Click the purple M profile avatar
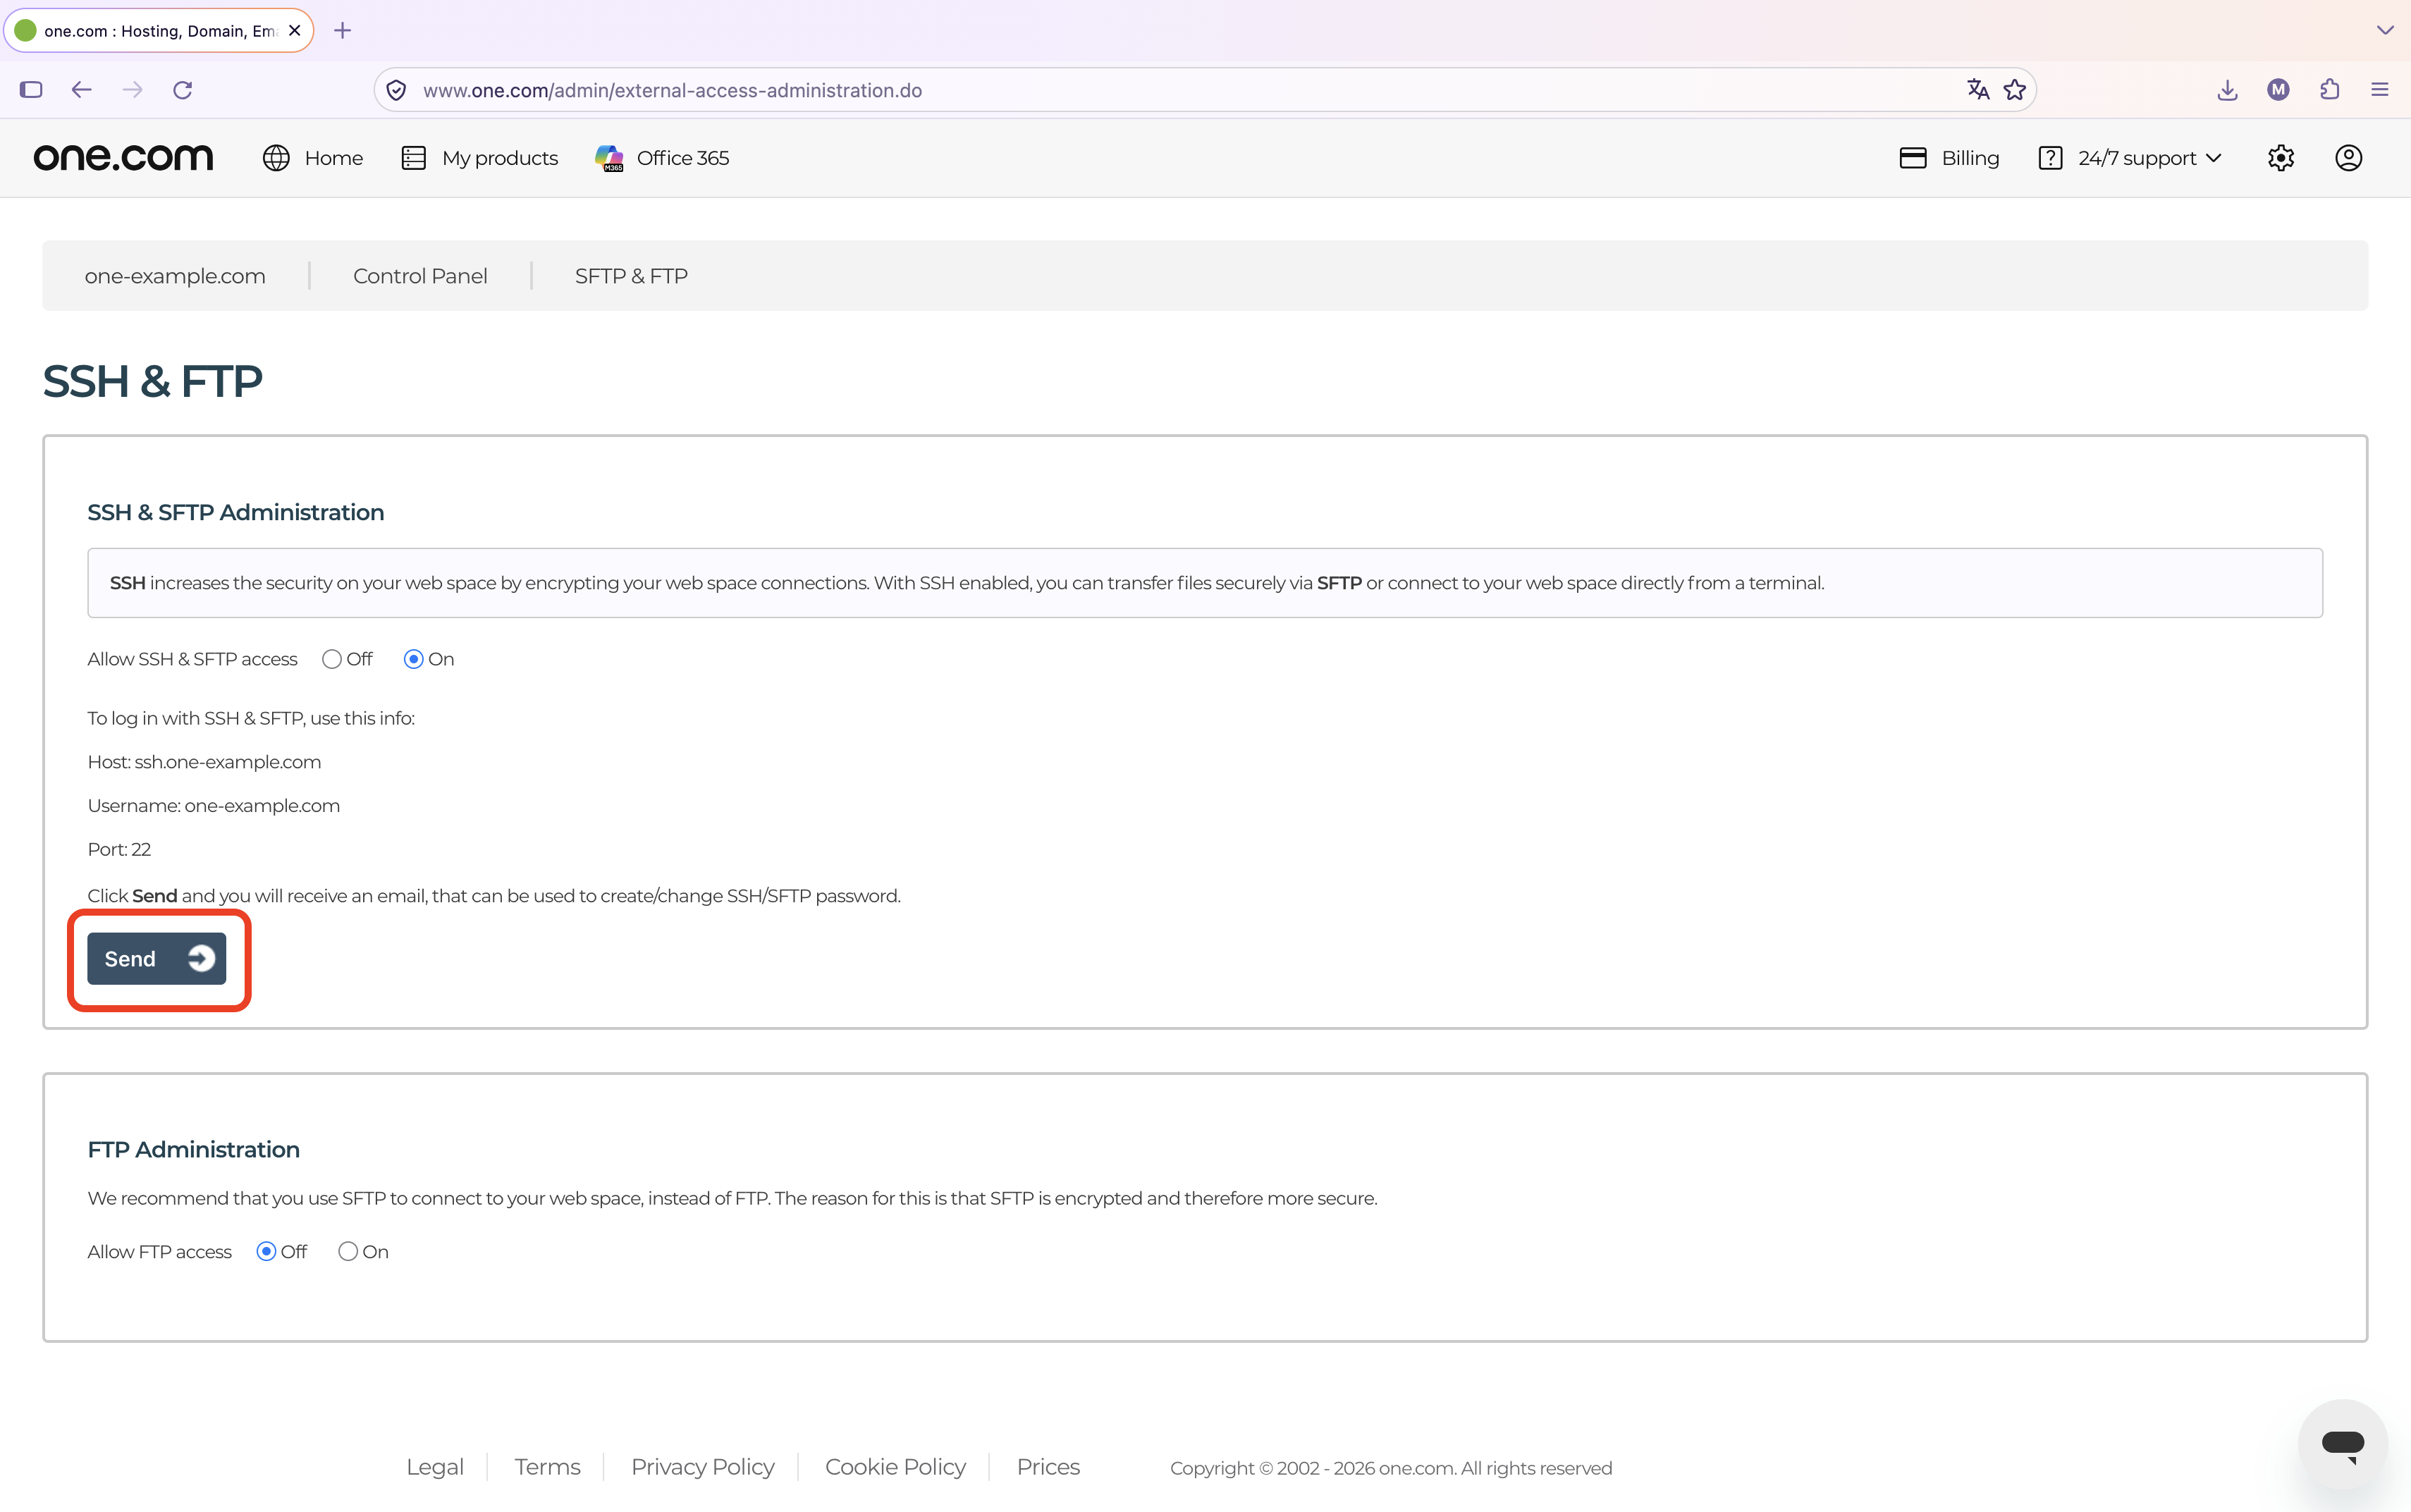The width and height of the screenshot is (2411, 1512). click(2278, 90)
